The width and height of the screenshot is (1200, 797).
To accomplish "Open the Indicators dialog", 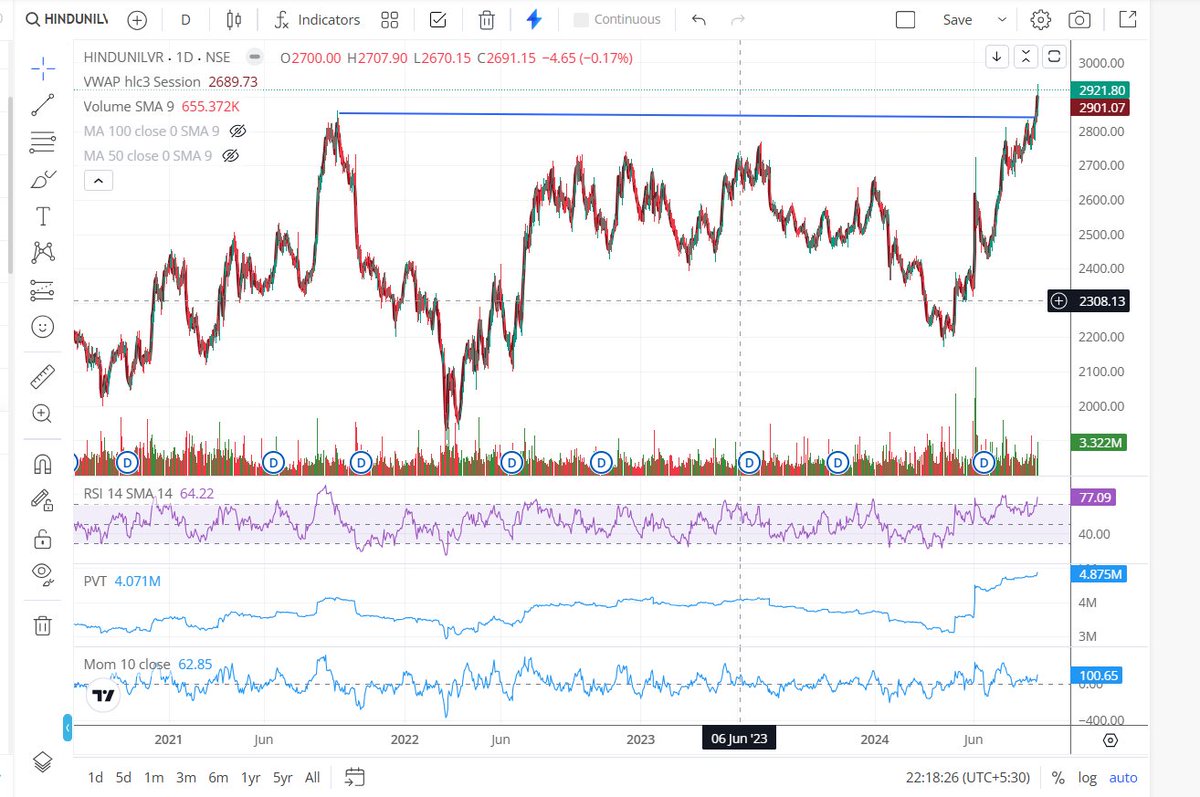I will click(x=317, y=20).
